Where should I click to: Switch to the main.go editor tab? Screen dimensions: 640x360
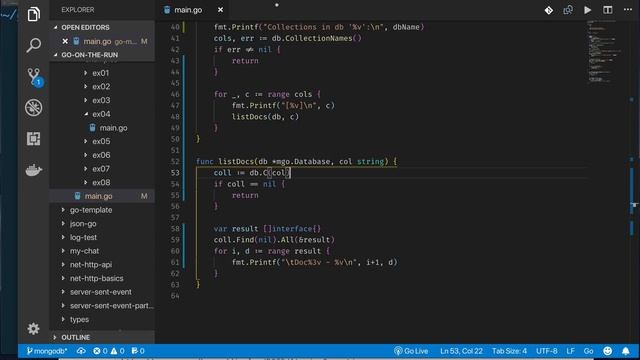(188, 10)
